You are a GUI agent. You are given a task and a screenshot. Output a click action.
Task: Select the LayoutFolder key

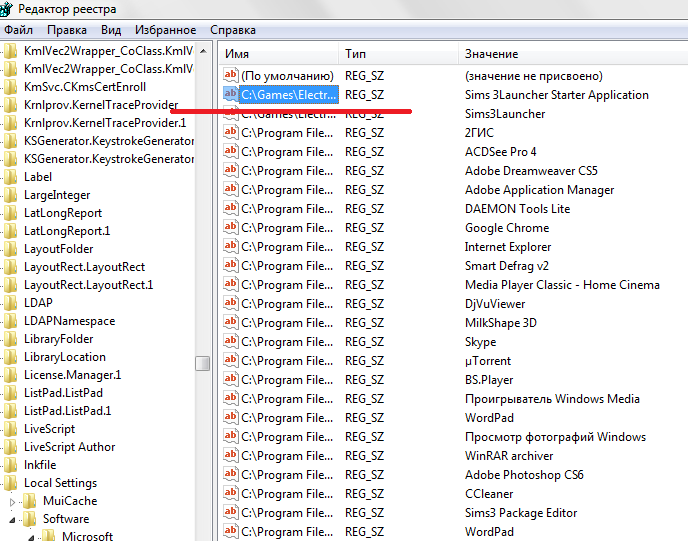(58, 249)
